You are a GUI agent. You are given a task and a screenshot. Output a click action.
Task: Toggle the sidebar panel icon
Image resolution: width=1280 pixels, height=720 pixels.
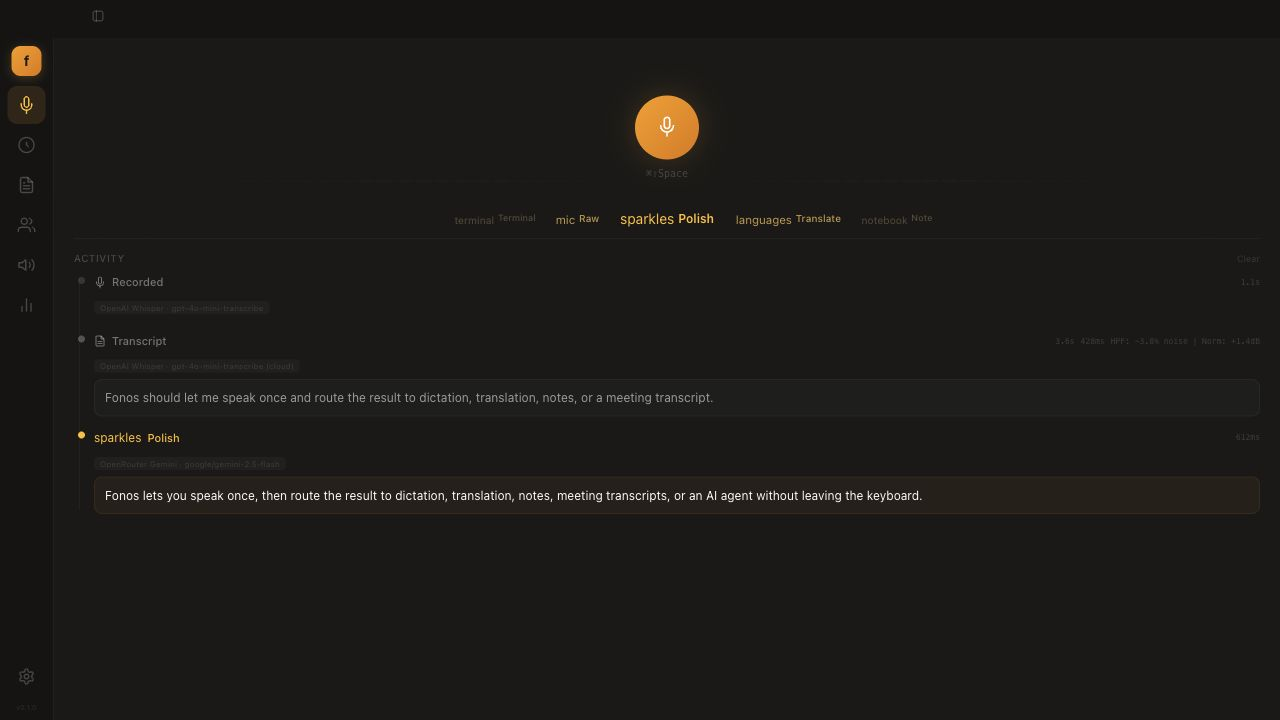pyautogui.click(x=98, y=16)
